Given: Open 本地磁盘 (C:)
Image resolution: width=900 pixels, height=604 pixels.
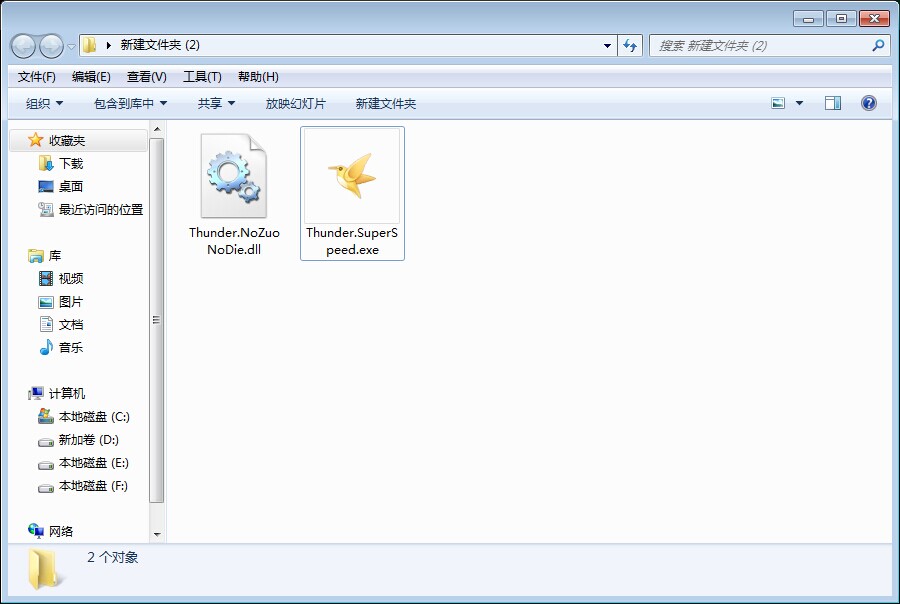Looking at the screenshot, I should click(94, 416).
